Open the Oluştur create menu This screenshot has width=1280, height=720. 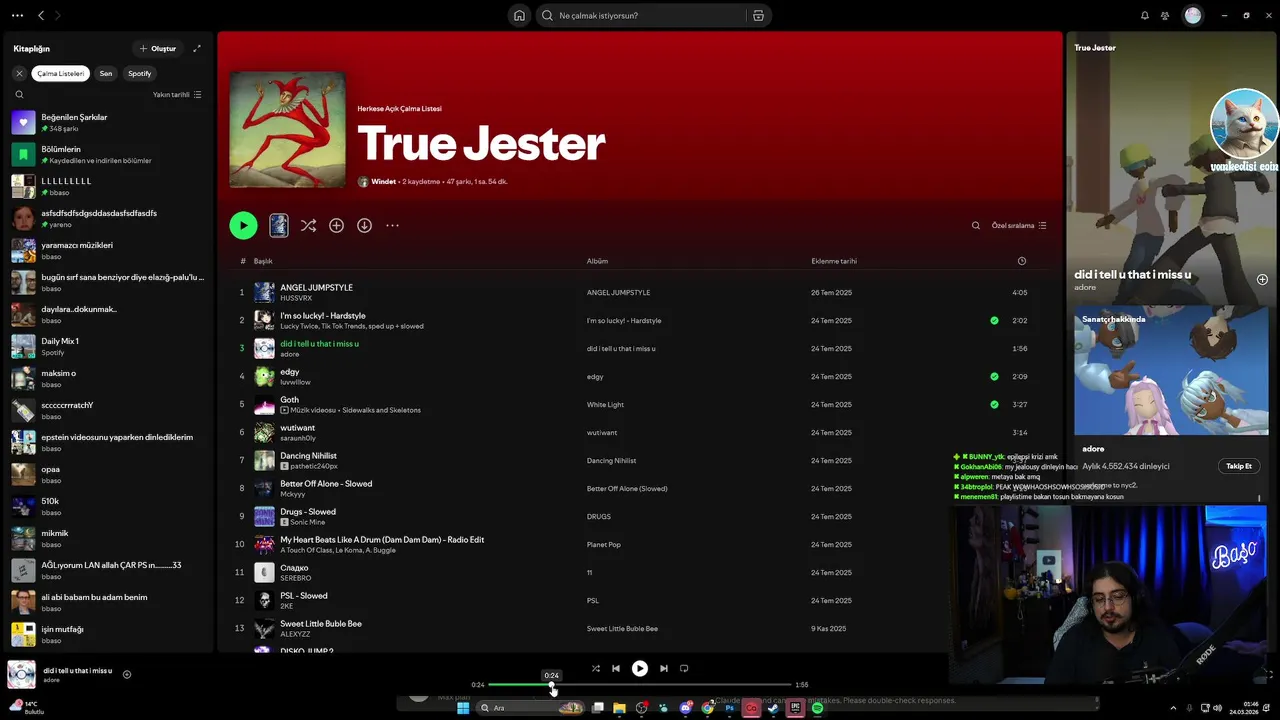pyautogui.click(x=158, y=48)
